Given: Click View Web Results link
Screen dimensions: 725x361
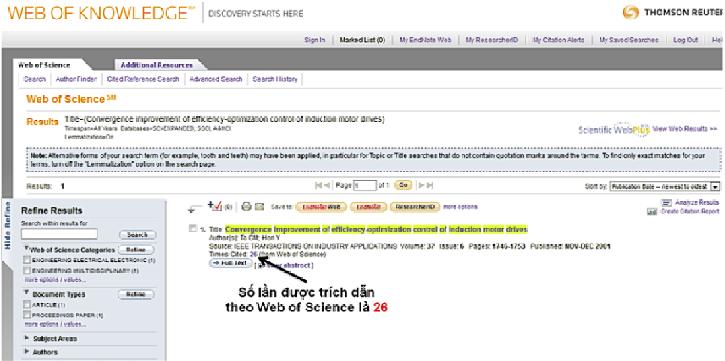Looking at the screenshot, I should click(685, 128).
